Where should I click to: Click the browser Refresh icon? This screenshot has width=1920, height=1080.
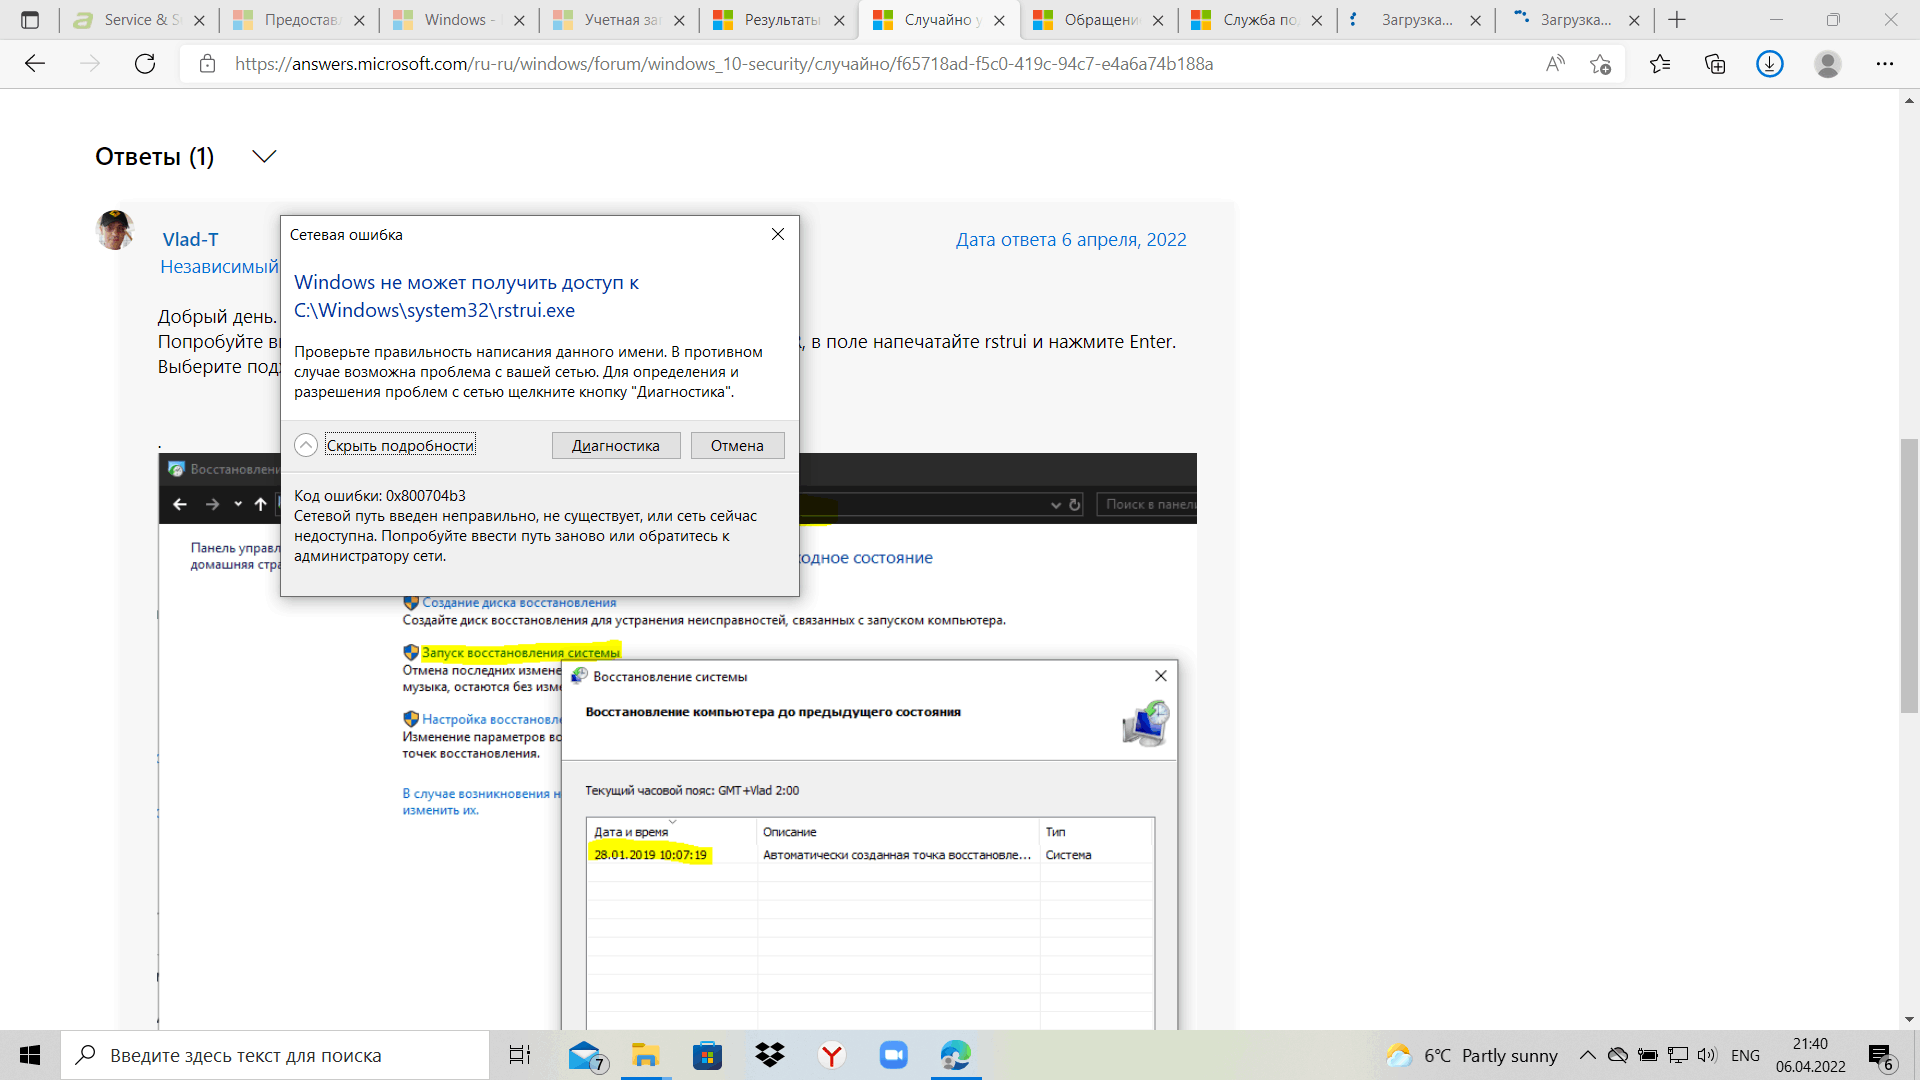coord(145,64)
